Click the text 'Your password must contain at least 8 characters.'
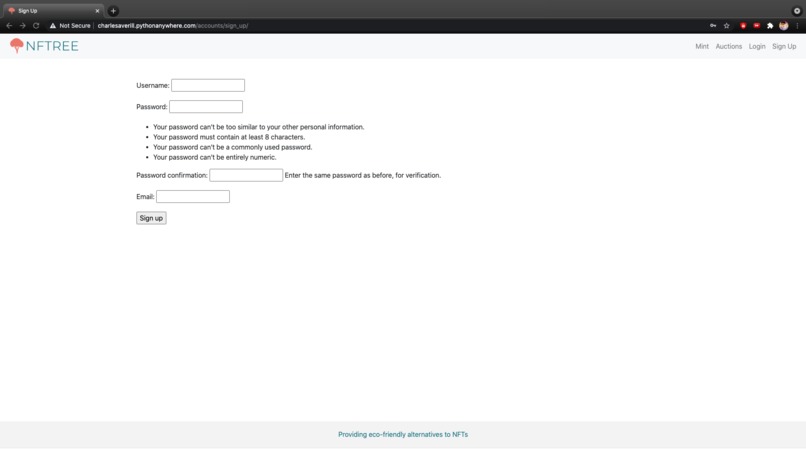Viewport: 806px width, 449px height. tap(229, 137)
